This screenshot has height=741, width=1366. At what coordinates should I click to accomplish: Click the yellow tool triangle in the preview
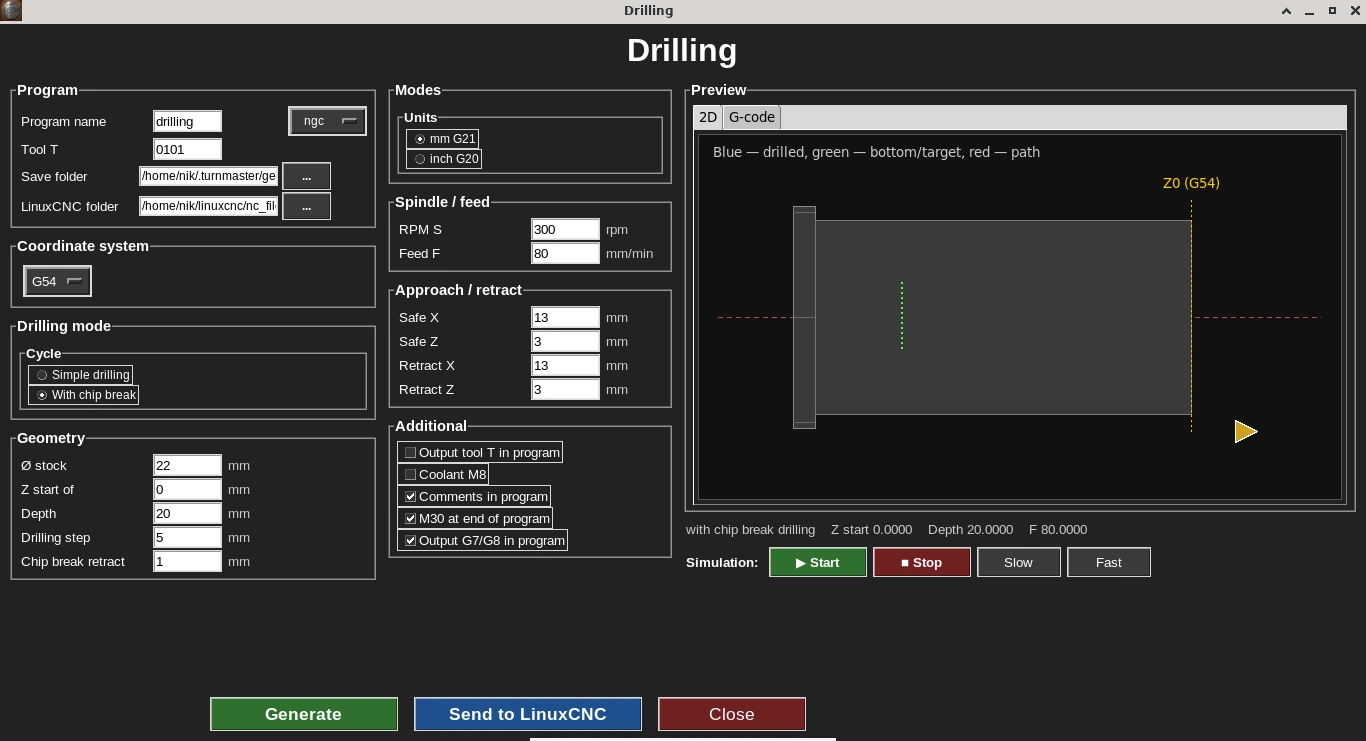[x=1246, y=431]
